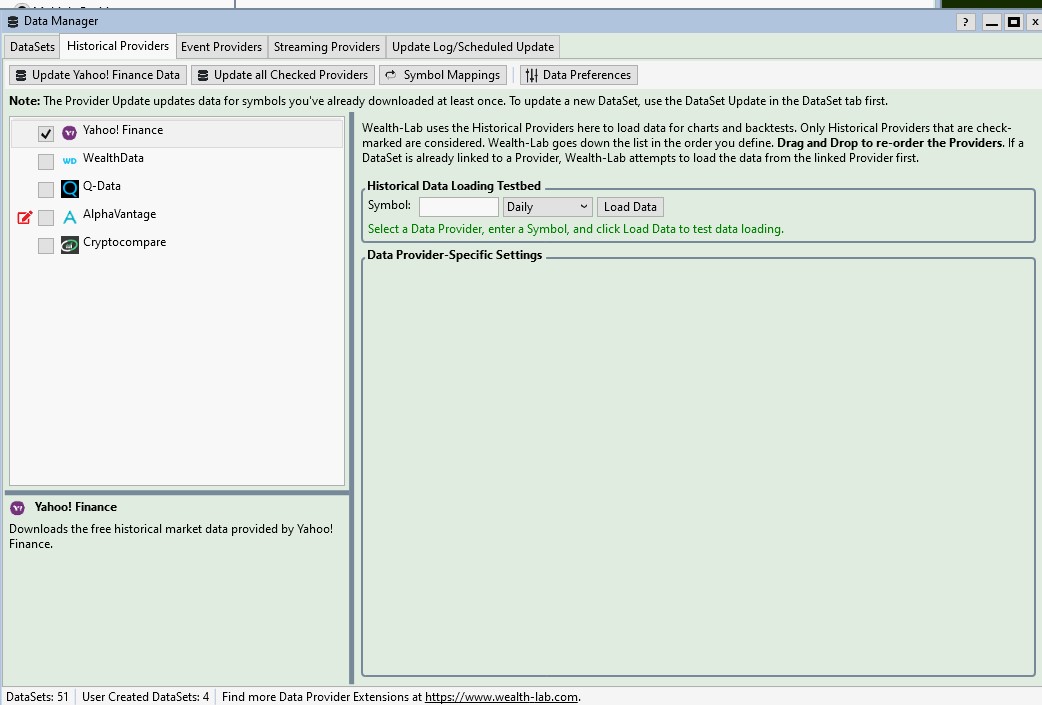Click the Yahoo! Finance provider icon in list
Viewport: 1042px width, 705px height.
69,133
